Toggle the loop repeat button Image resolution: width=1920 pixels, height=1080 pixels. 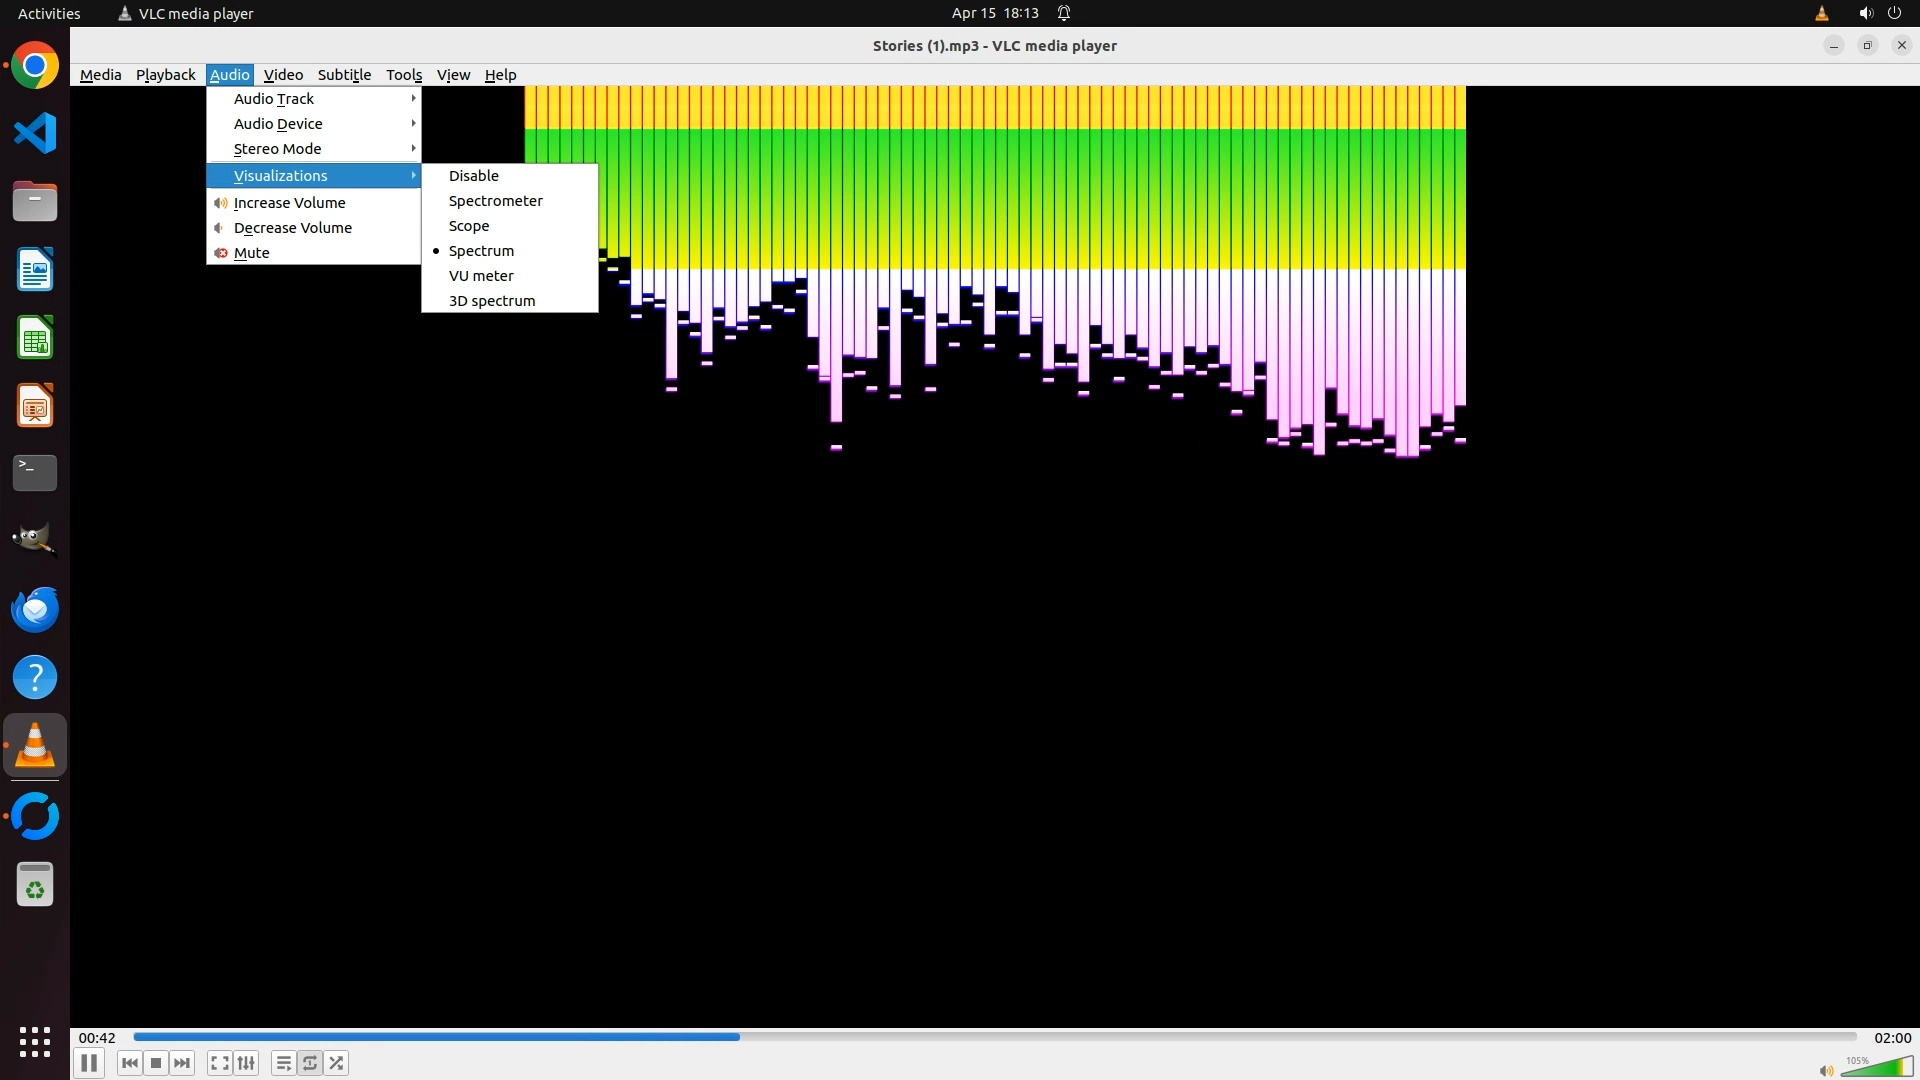[310, 1063]
